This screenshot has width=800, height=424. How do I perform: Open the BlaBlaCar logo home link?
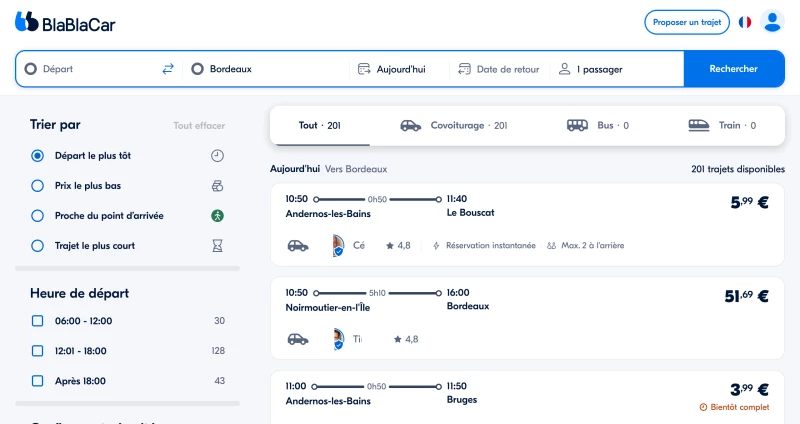tap(65, 22)
